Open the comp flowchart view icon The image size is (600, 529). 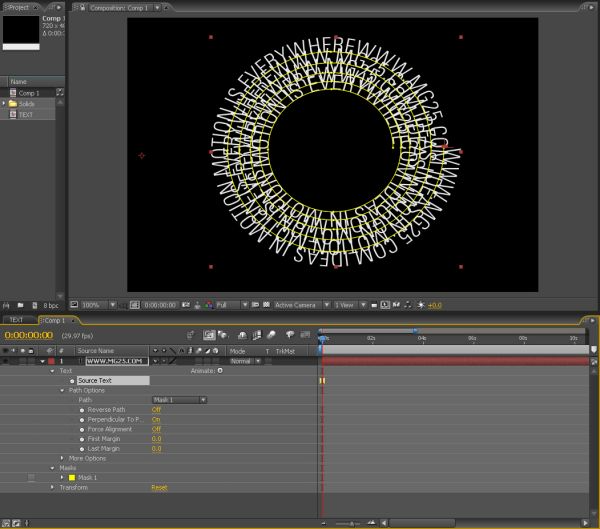(408, 305)
